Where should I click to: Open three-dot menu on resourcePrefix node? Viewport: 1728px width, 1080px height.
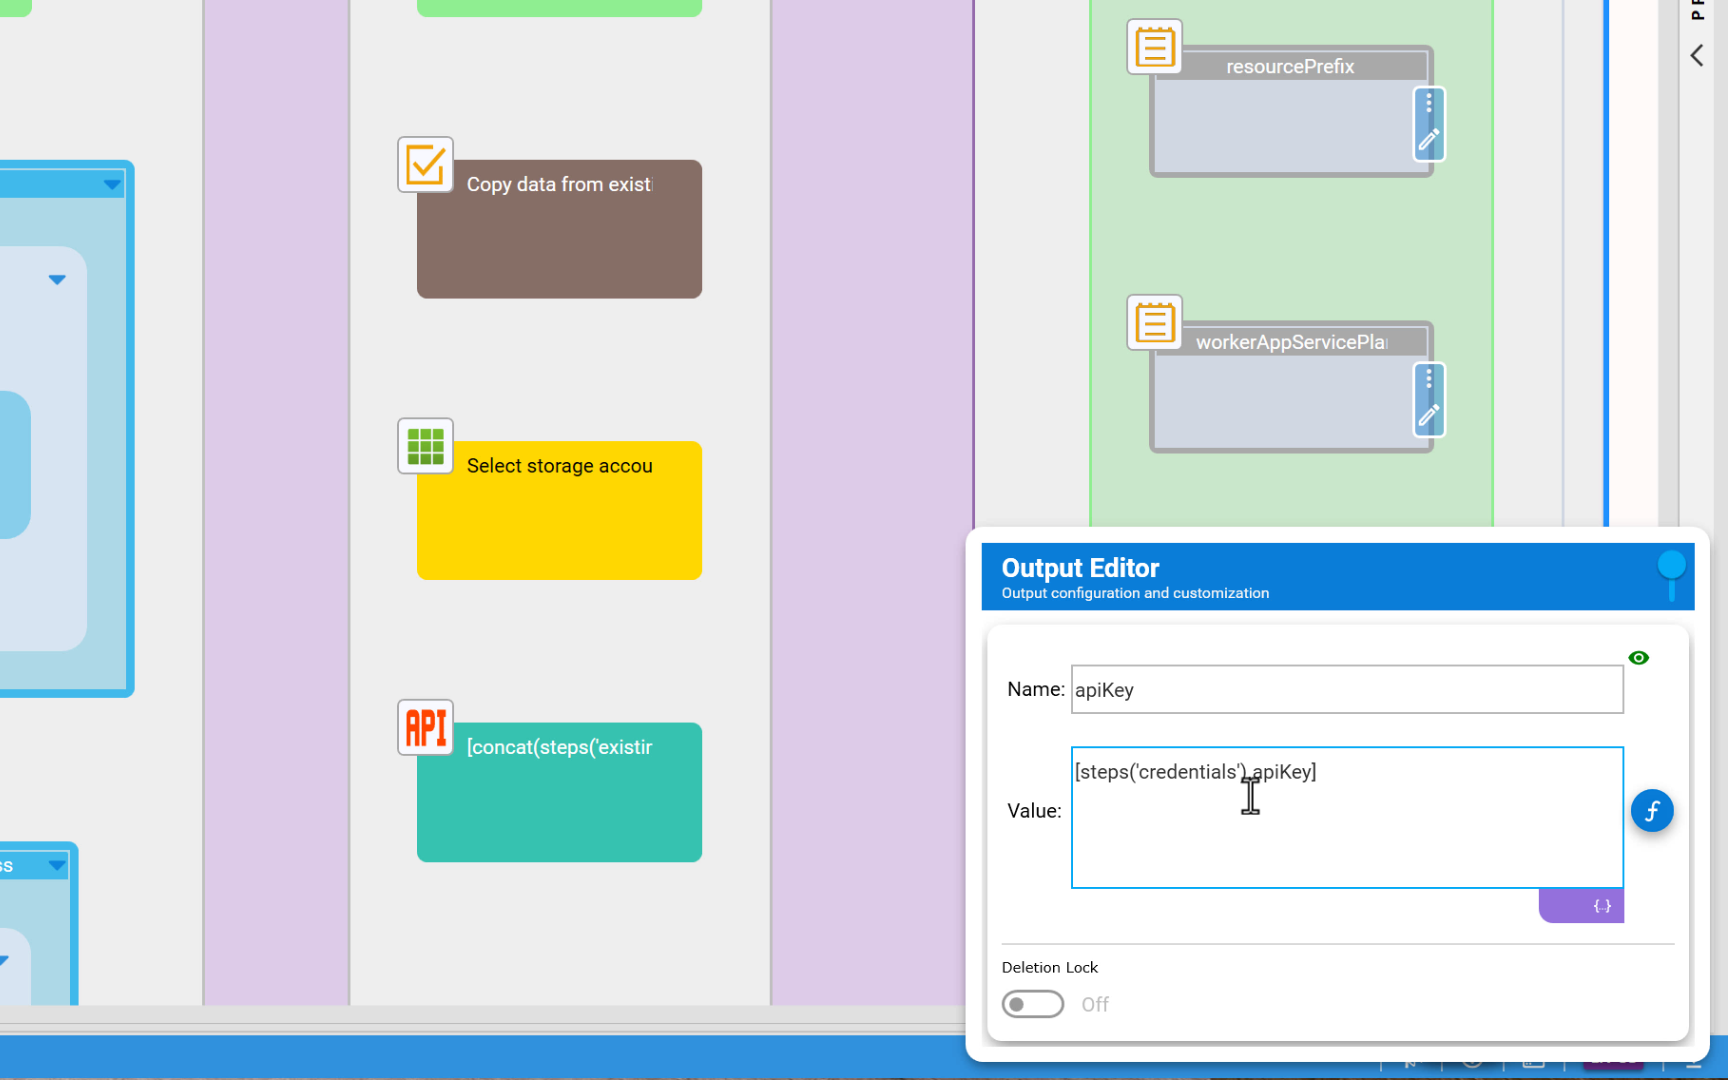(x=1429, y=103)
